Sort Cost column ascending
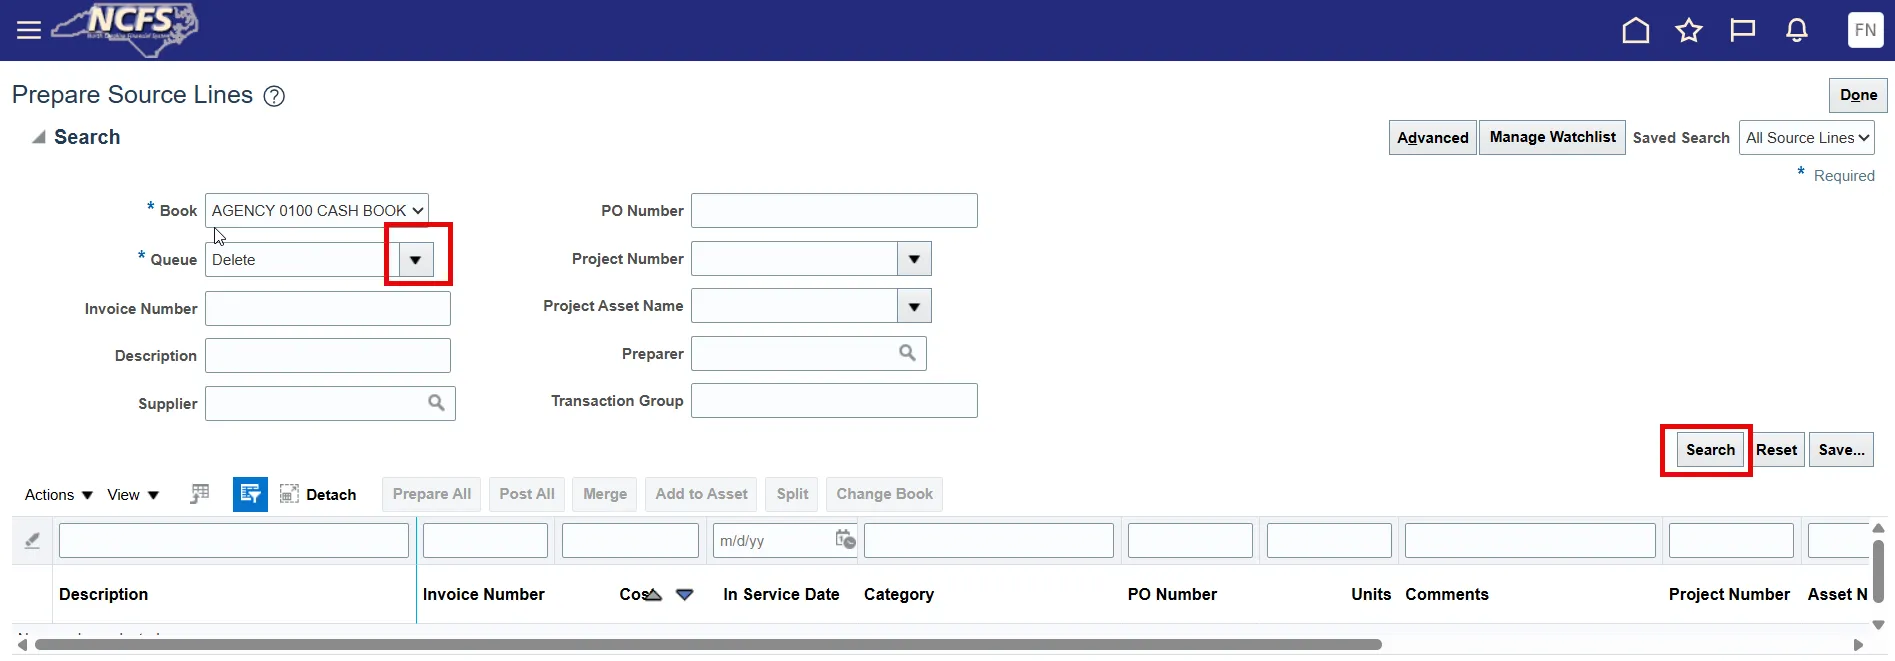 [x=652, y=594]
